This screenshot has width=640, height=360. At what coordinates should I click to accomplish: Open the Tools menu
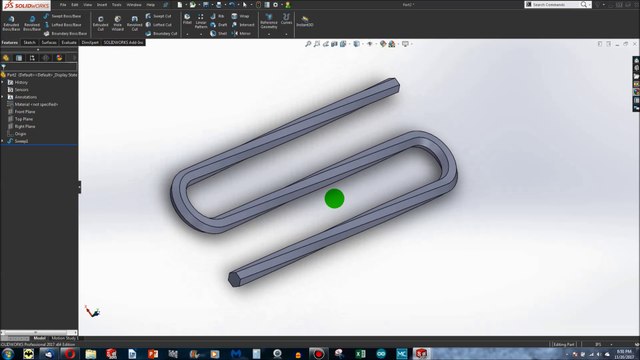[x=117, y=5]
